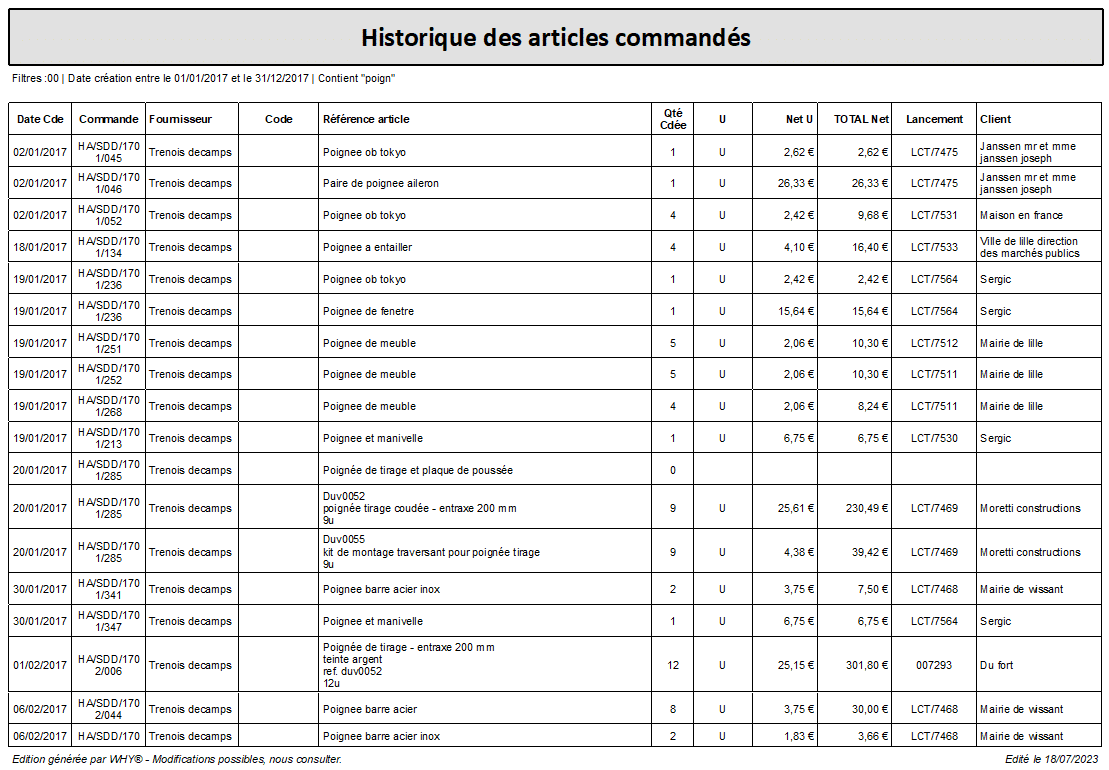Click the Edité le 18/07/2023 footer text
Viewport: 1109px width, 770px height.
point(1051,759)
